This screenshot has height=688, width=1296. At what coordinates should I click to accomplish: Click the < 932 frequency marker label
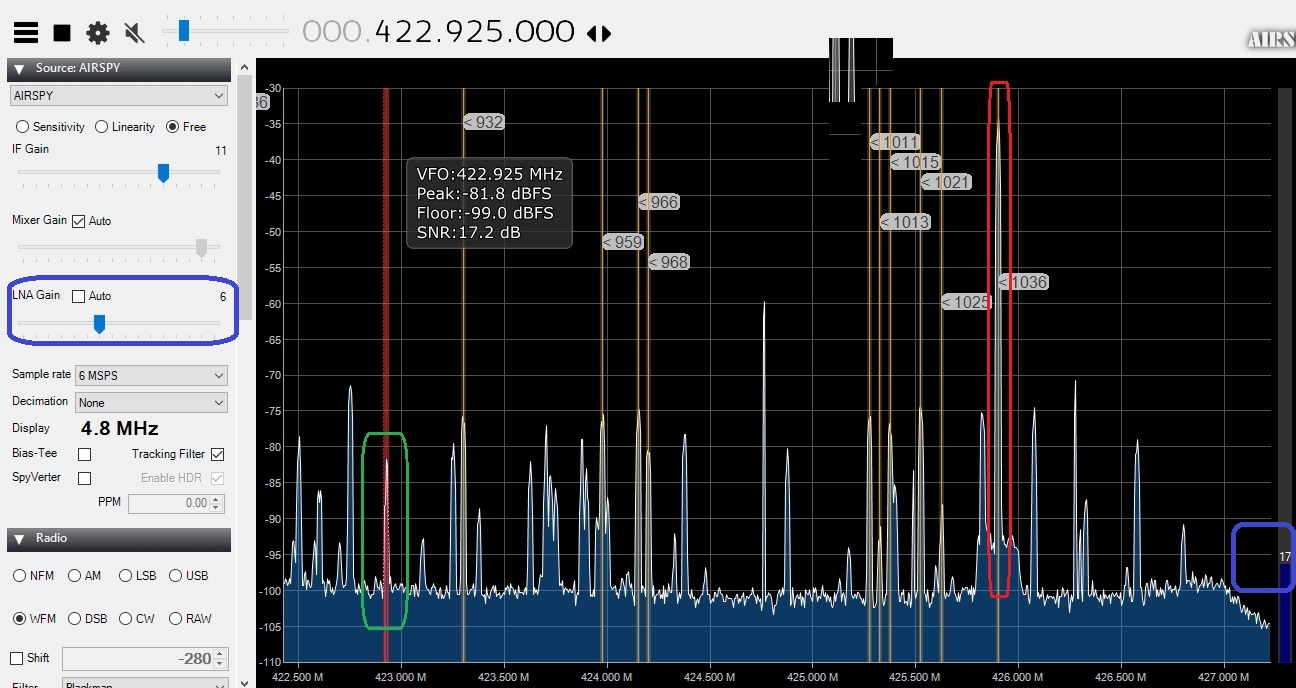484,122
